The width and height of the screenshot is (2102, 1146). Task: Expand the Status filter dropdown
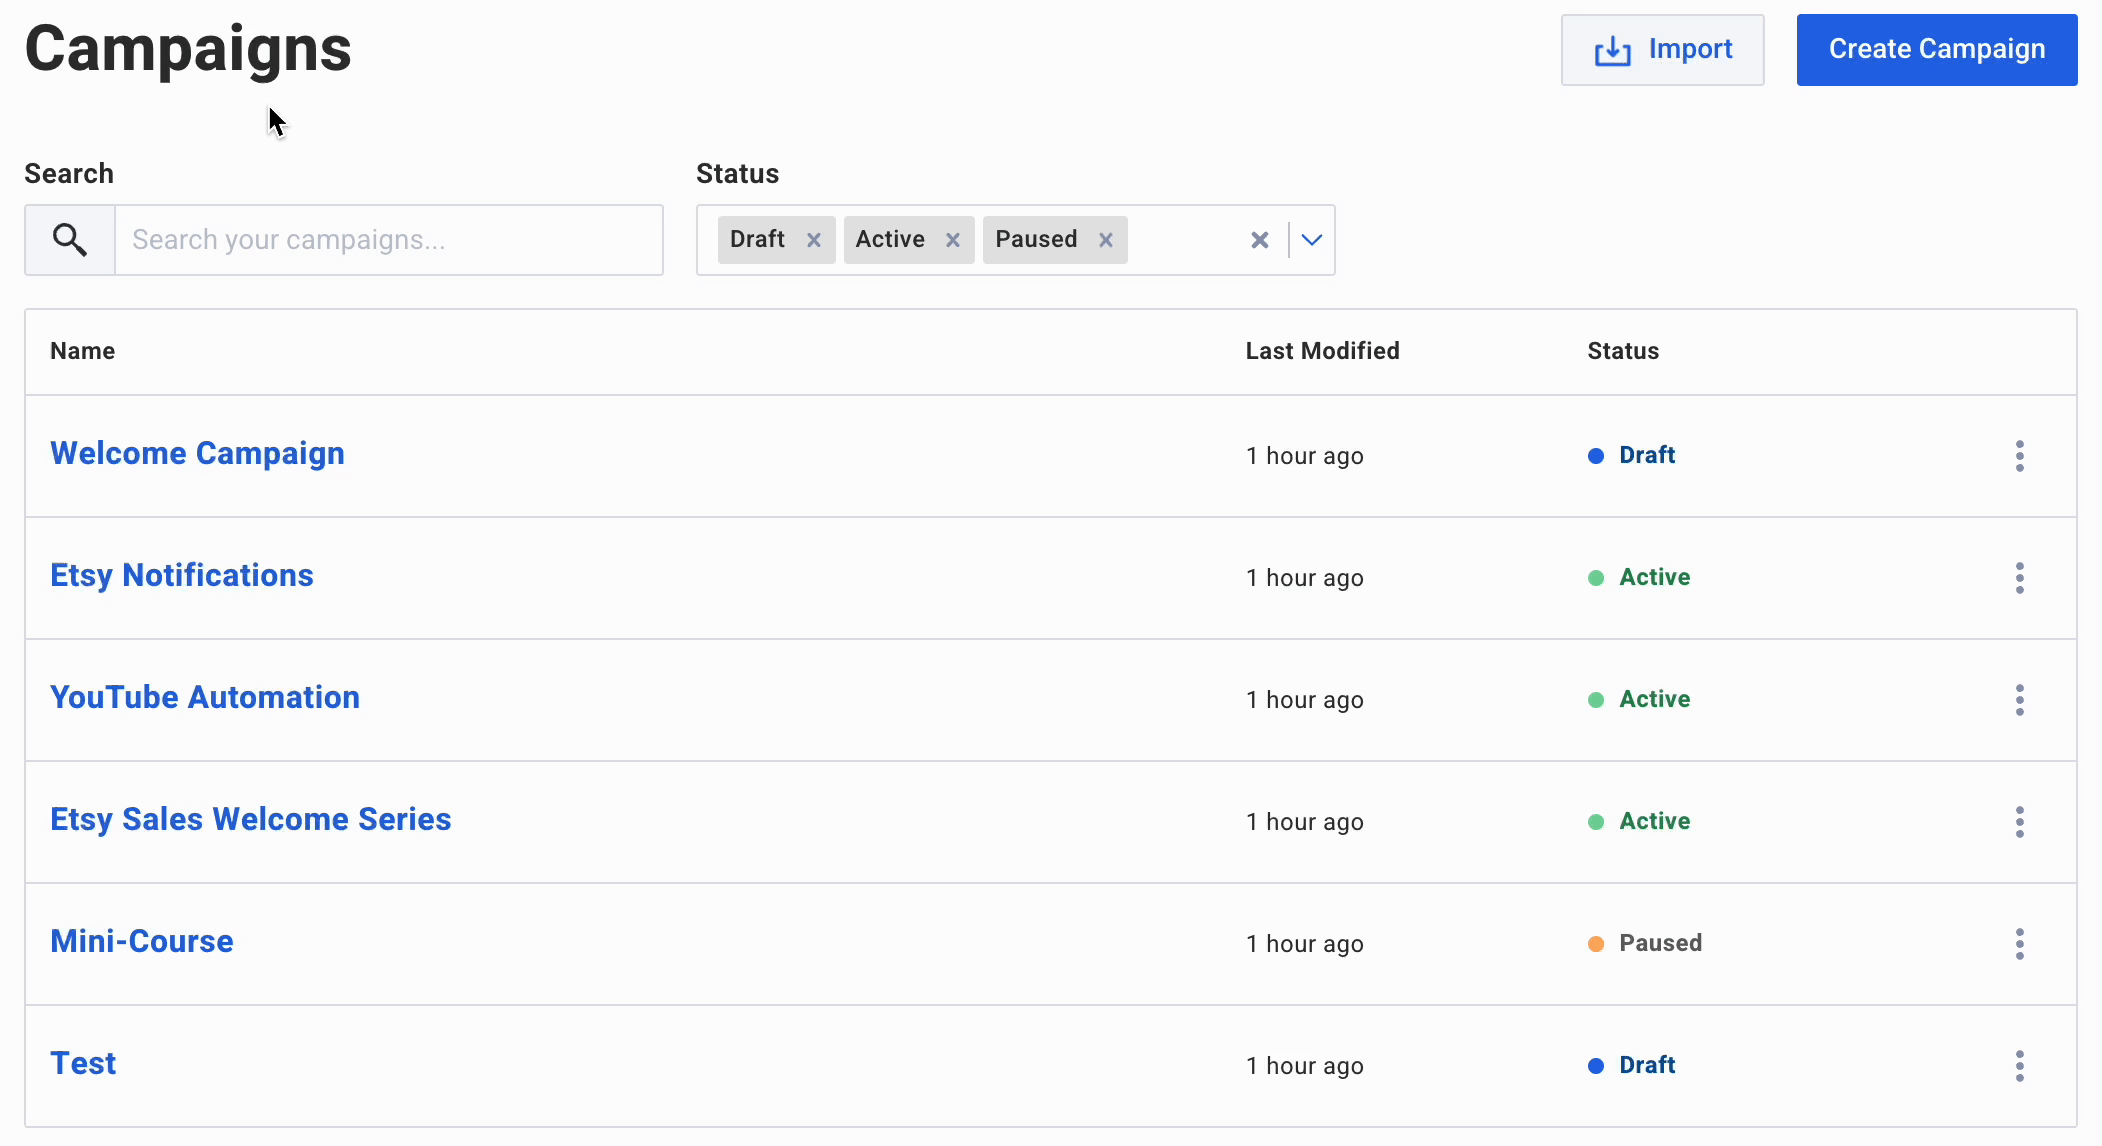point(1309,240)
